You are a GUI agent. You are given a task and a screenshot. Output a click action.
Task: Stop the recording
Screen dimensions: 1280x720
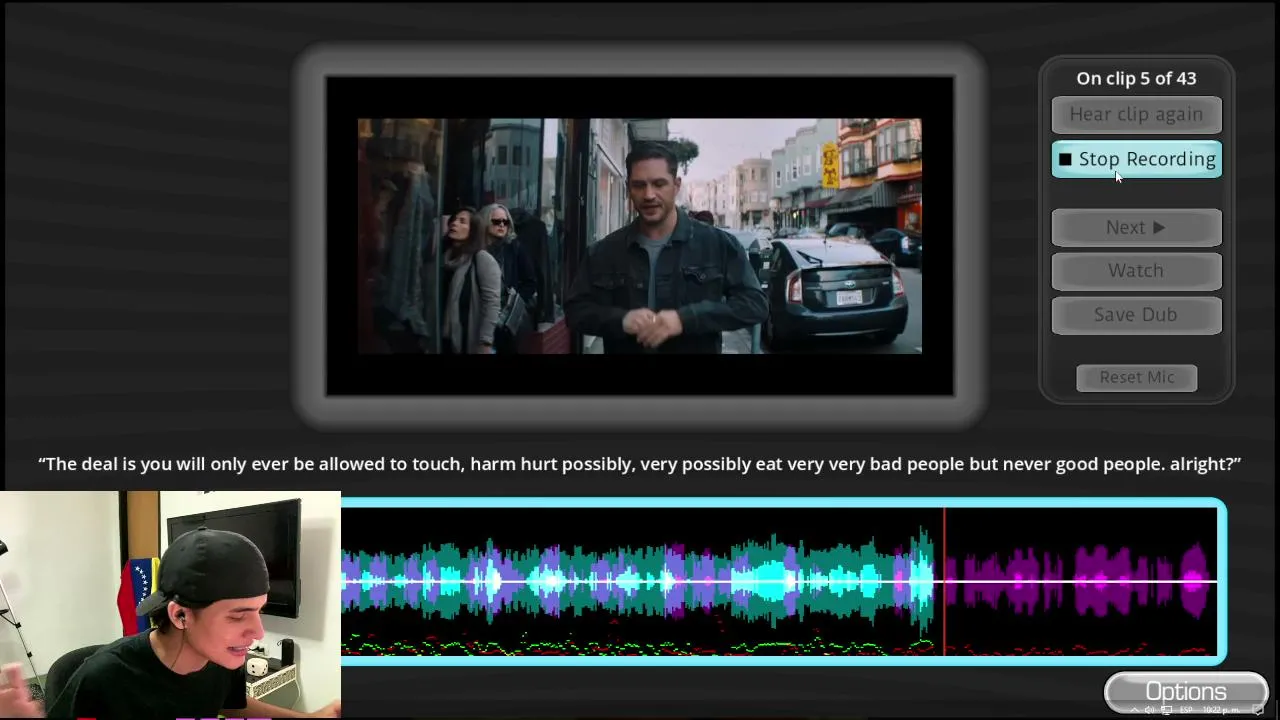tap(1136, 159)
